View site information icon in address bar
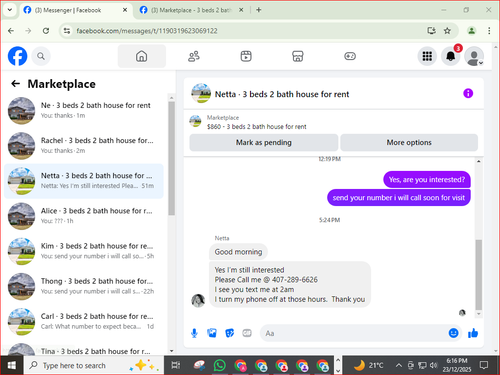Image resolution: width=500 pixels, height=375 pixels. tap(67, 31)
